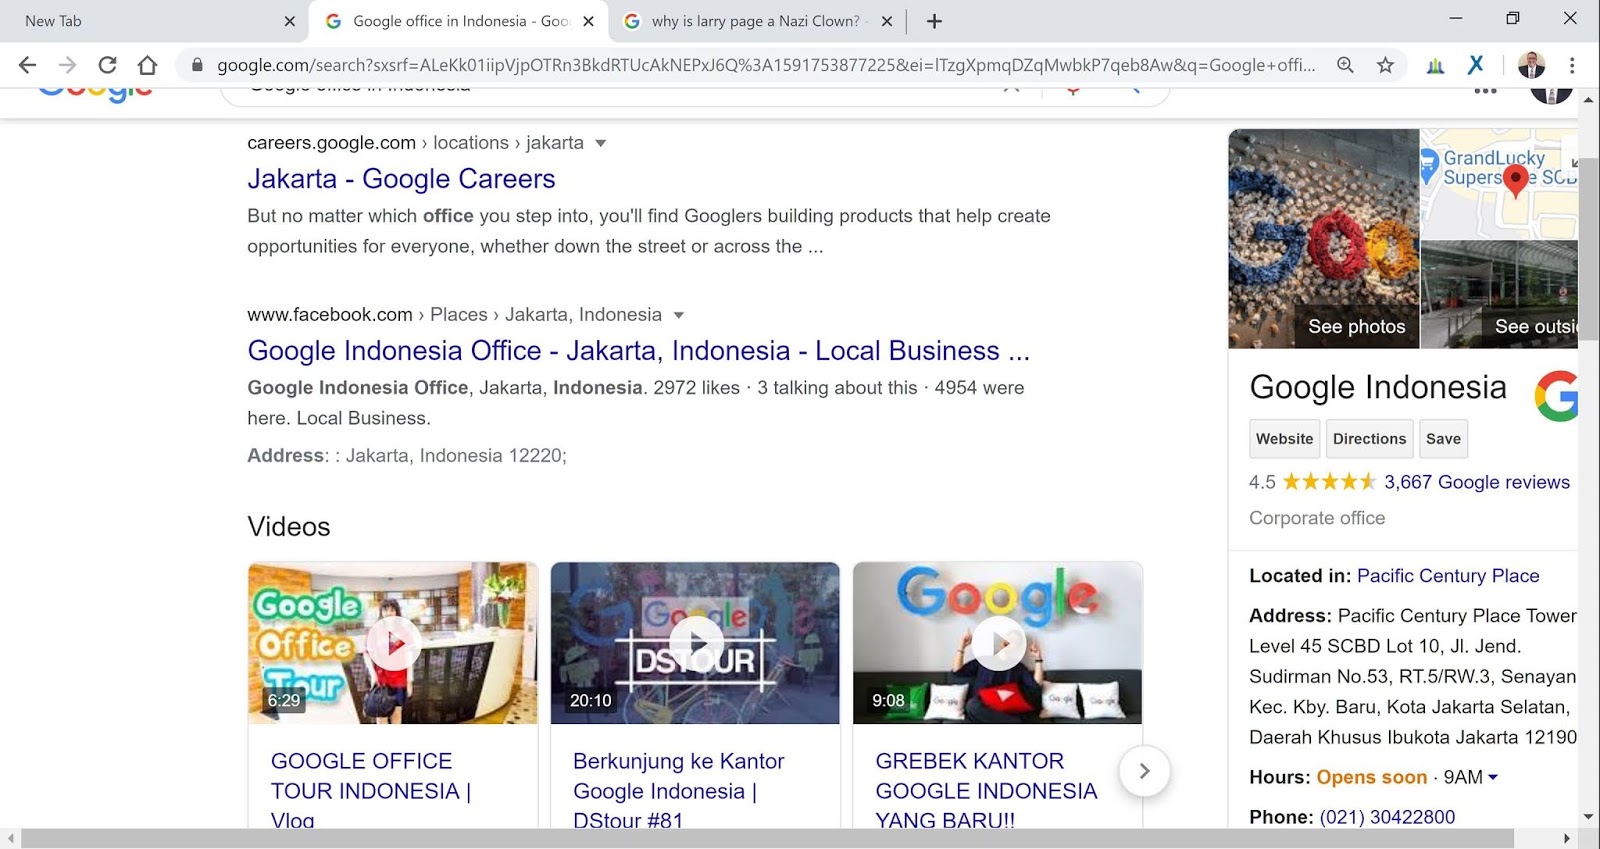
Task: Play the DStour 20:10 video
Action: coord(695,643)
